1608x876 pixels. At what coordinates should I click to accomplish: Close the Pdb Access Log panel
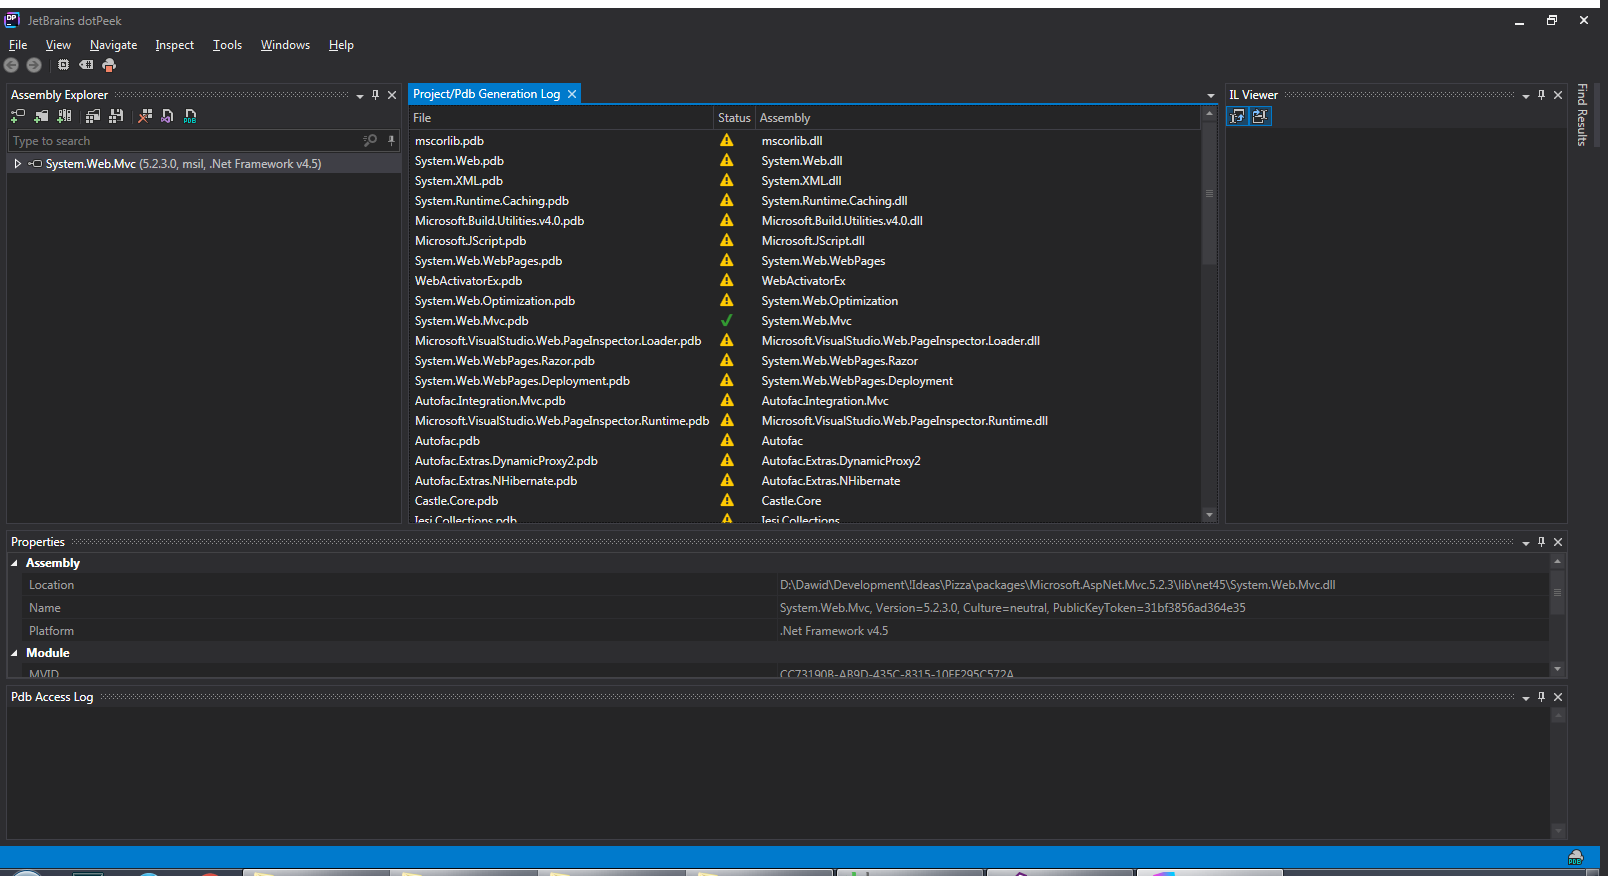1558,697
